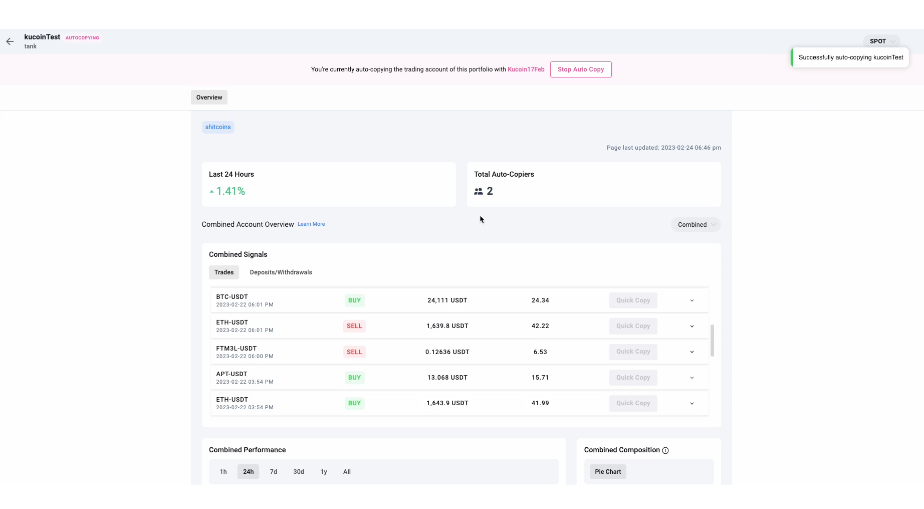The image size is (924, 509).
Task: Click the Combined Composition info icon
Action: coord(665,450)
